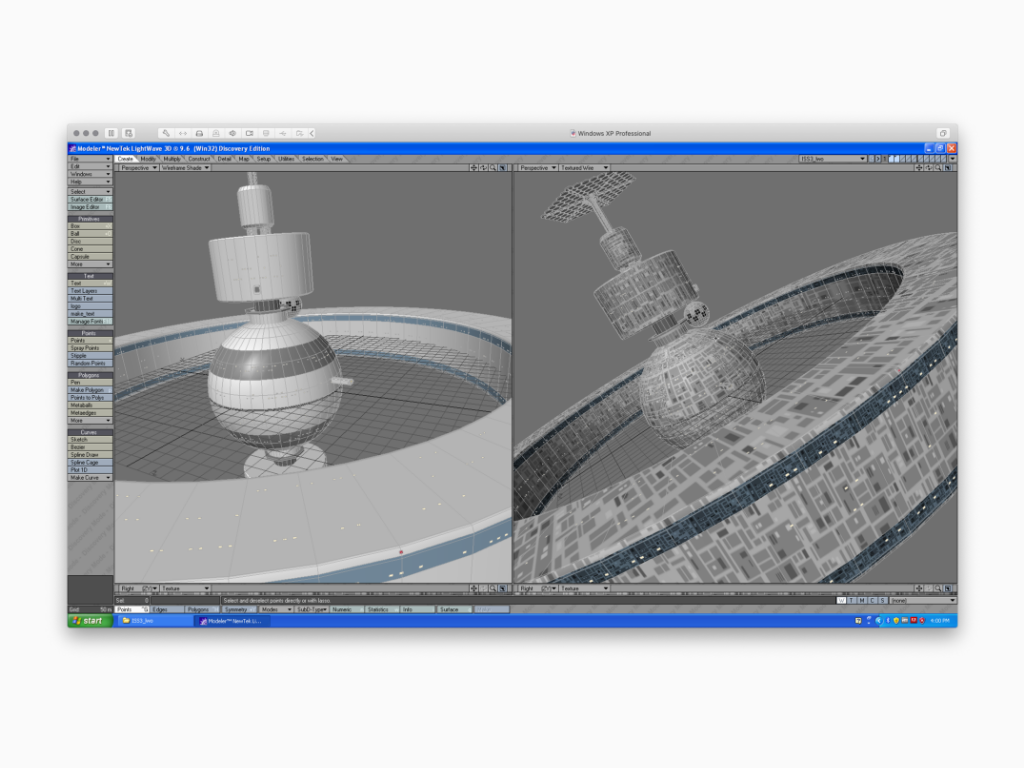
Task: Click the Modeler NewTek taskbar button
Action: pos(233,621)
